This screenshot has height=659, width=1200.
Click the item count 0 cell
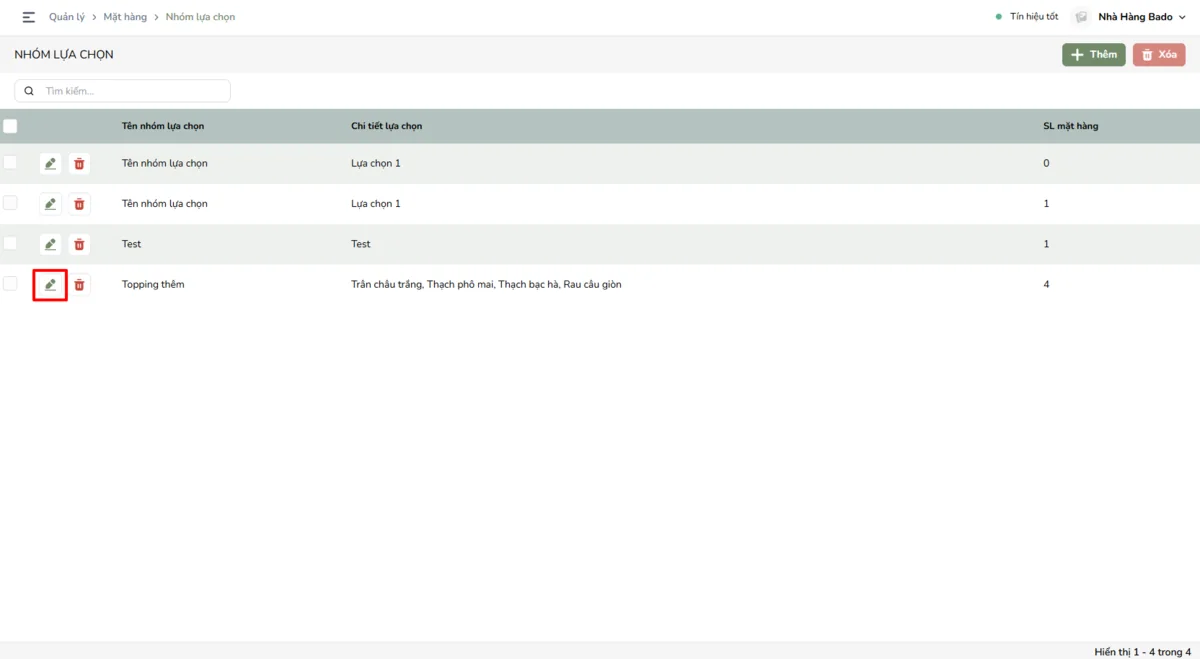1047,163
